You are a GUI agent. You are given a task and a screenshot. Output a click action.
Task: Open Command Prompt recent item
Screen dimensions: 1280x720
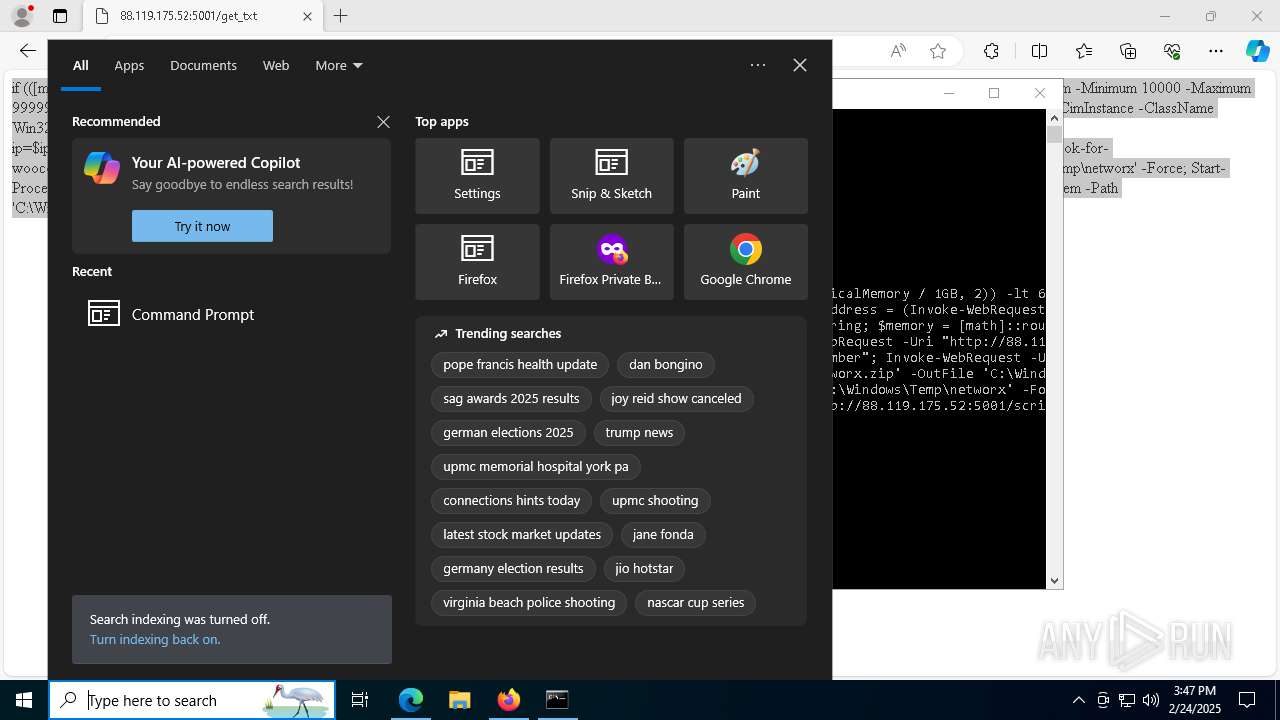(231, 314)
